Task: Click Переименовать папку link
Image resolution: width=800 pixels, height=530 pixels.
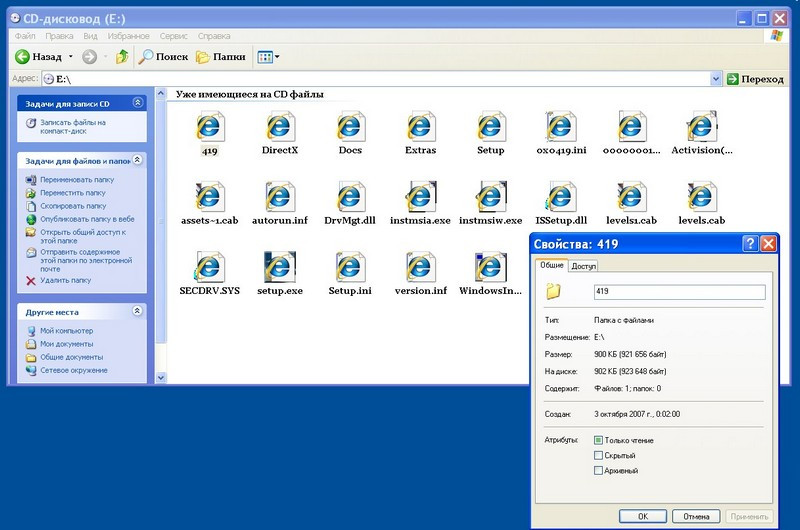Action: point(77,180)
